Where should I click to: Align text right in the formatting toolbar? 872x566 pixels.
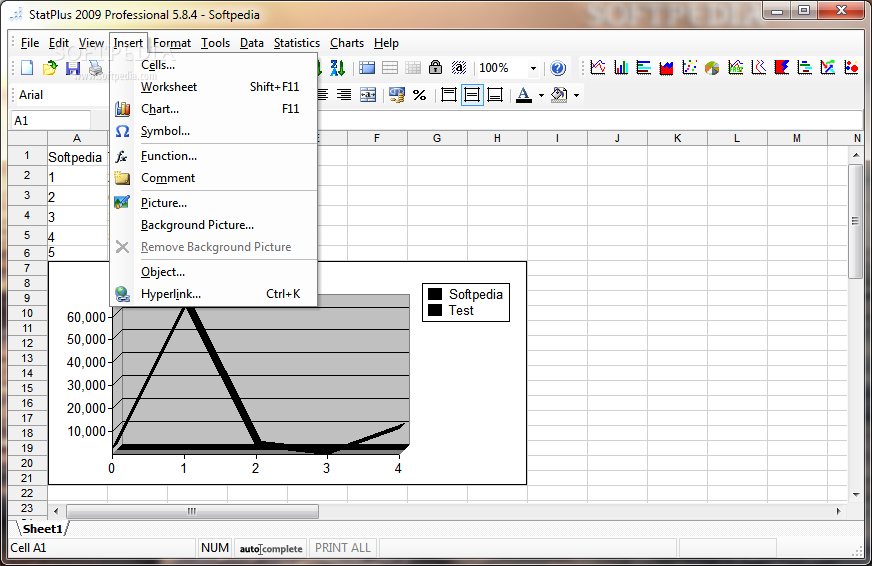click(344, 95)
